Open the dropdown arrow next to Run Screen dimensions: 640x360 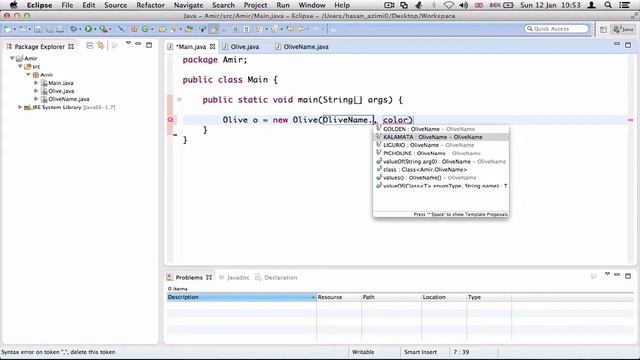click(x=95, y=29)
